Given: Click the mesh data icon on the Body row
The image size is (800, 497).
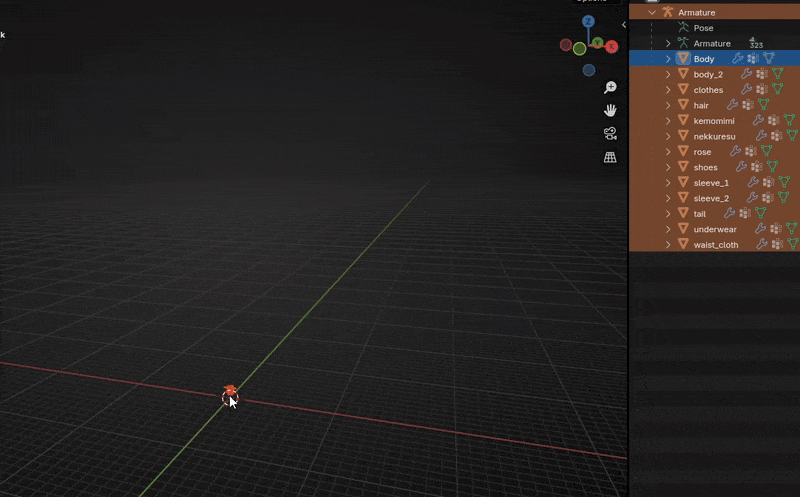Looking at the screenshot, I should pyautogui.click(x=769, y=58).
